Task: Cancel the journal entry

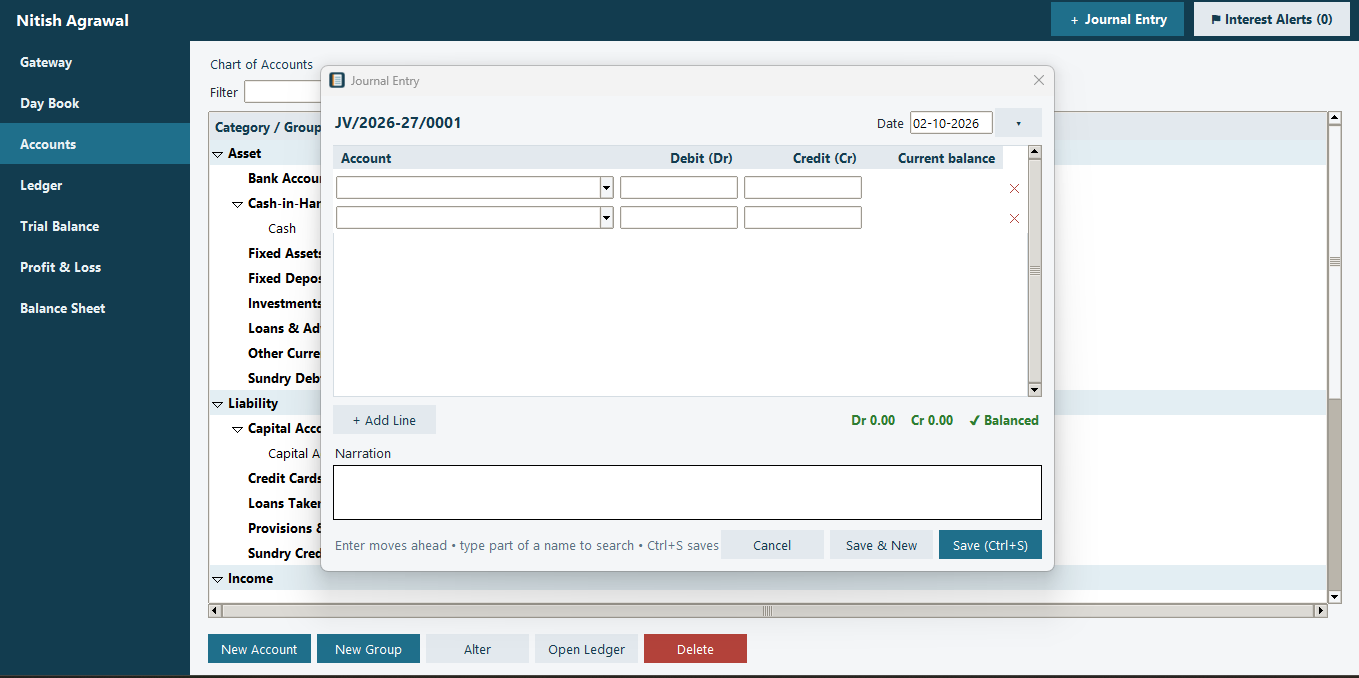Action: click(772, 545)
